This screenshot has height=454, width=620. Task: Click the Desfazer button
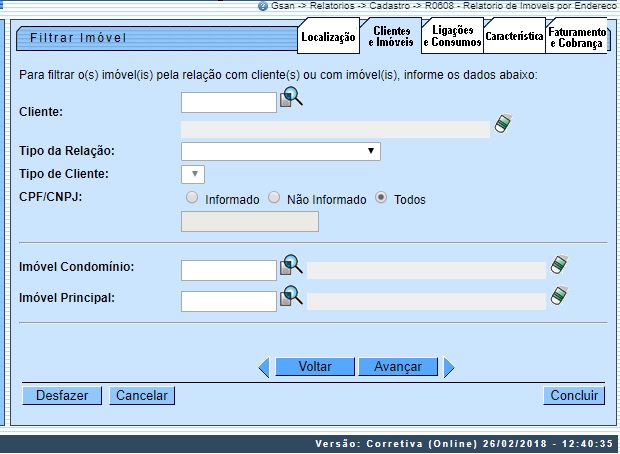[62, 395]
